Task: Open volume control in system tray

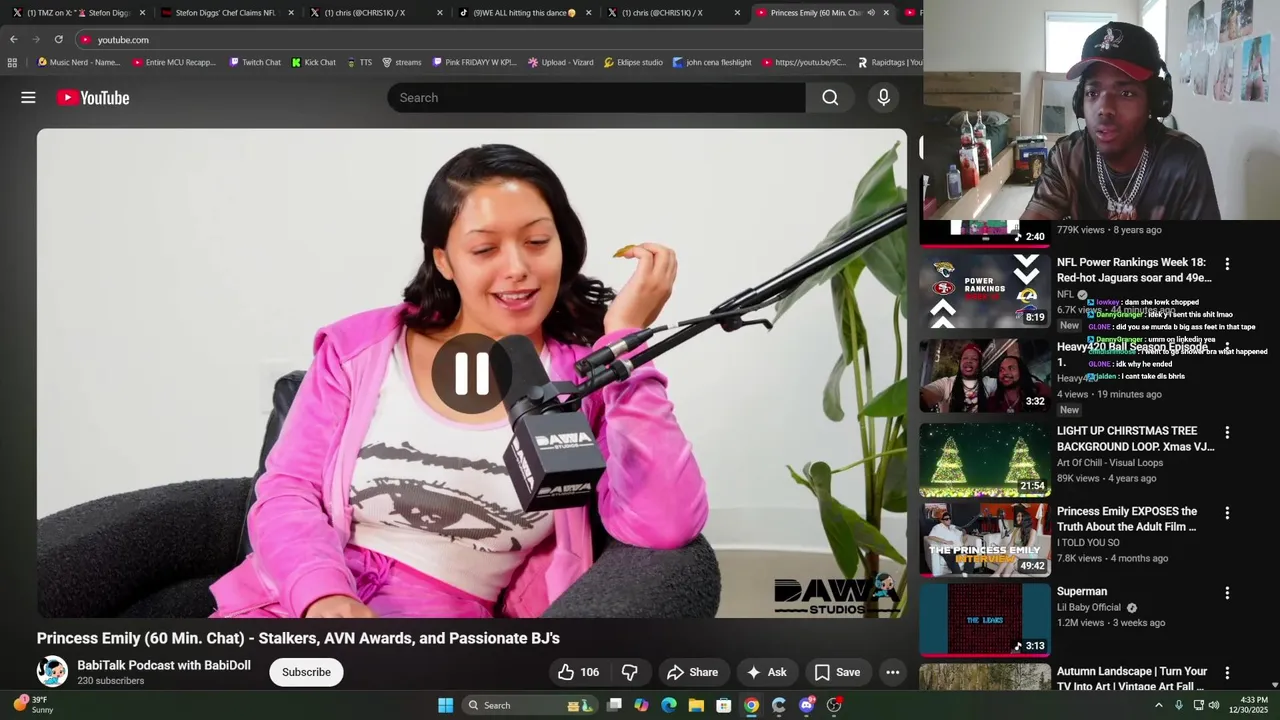Action: point(1214,705)
